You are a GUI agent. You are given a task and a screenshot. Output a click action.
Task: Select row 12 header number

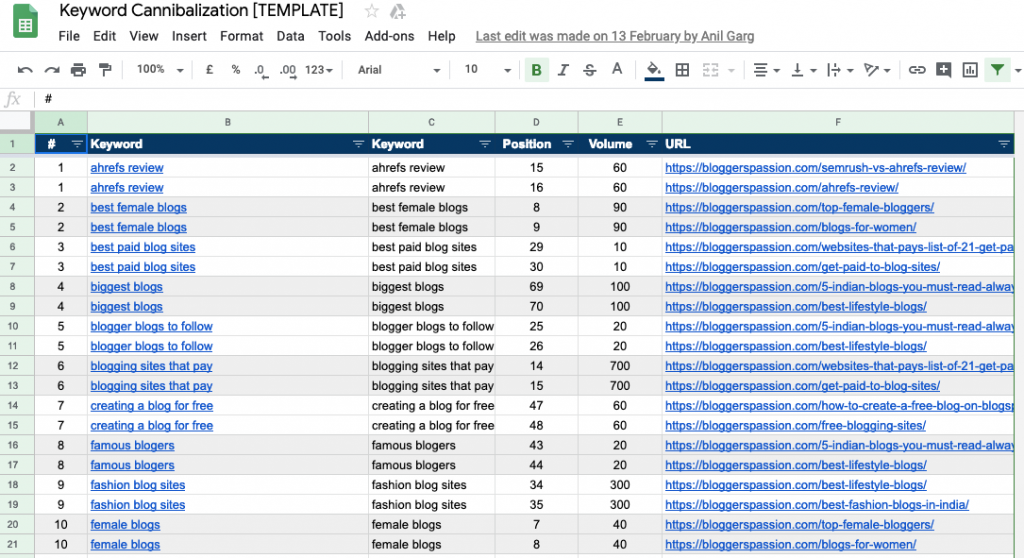(13, 366)
